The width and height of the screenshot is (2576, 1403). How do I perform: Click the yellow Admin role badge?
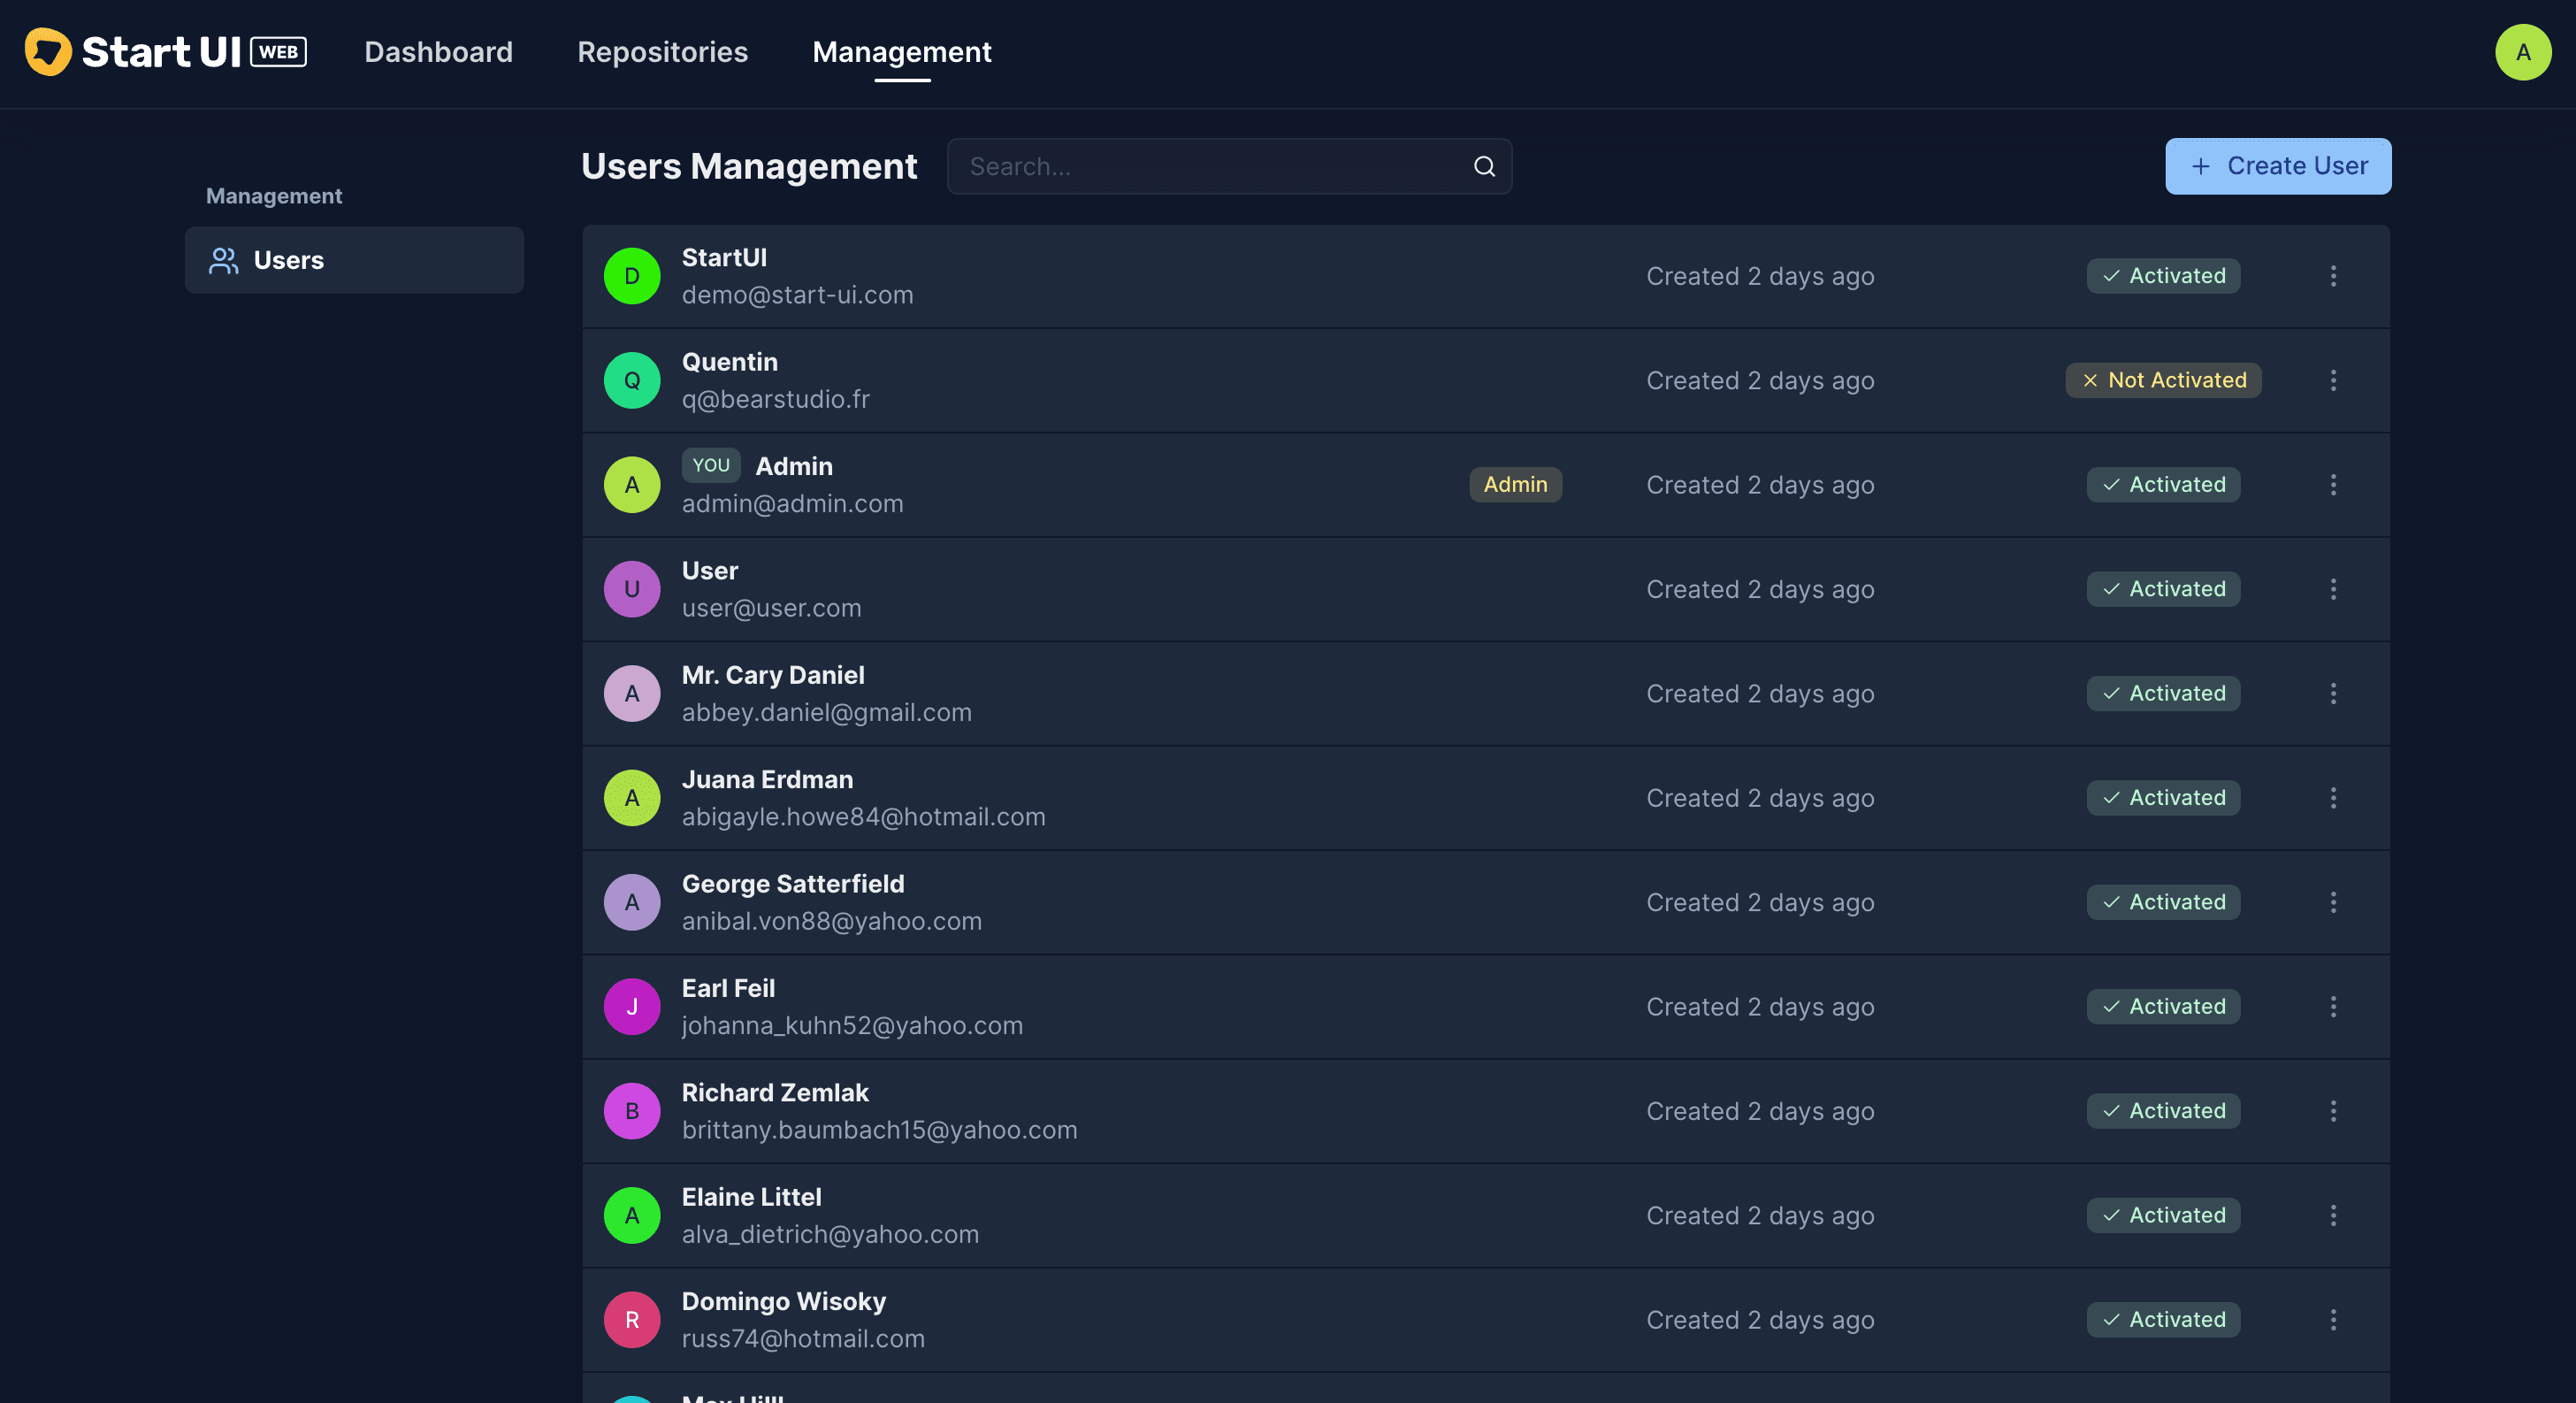[1515, 485]
